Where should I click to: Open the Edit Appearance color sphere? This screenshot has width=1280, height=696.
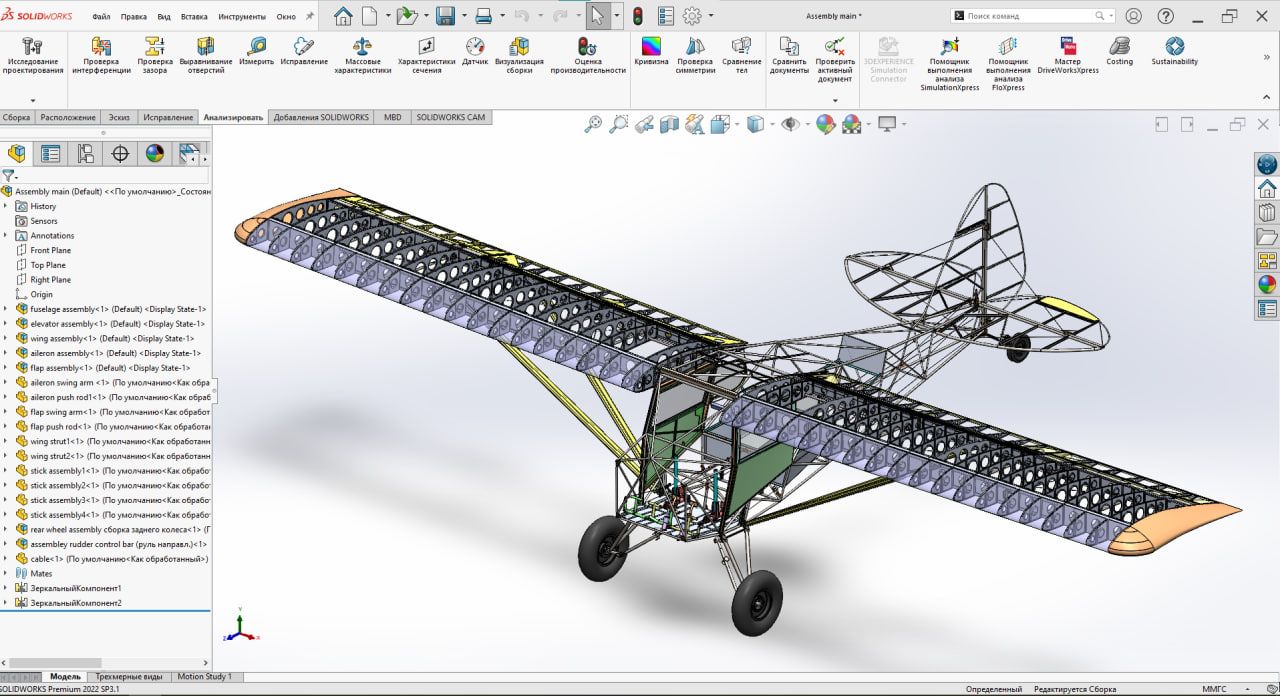click(x=825, y=124)
